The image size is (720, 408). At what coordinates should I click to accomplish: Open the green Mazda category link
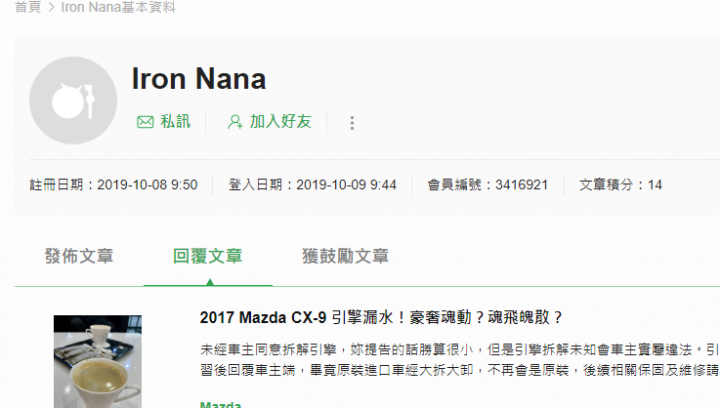220,404
